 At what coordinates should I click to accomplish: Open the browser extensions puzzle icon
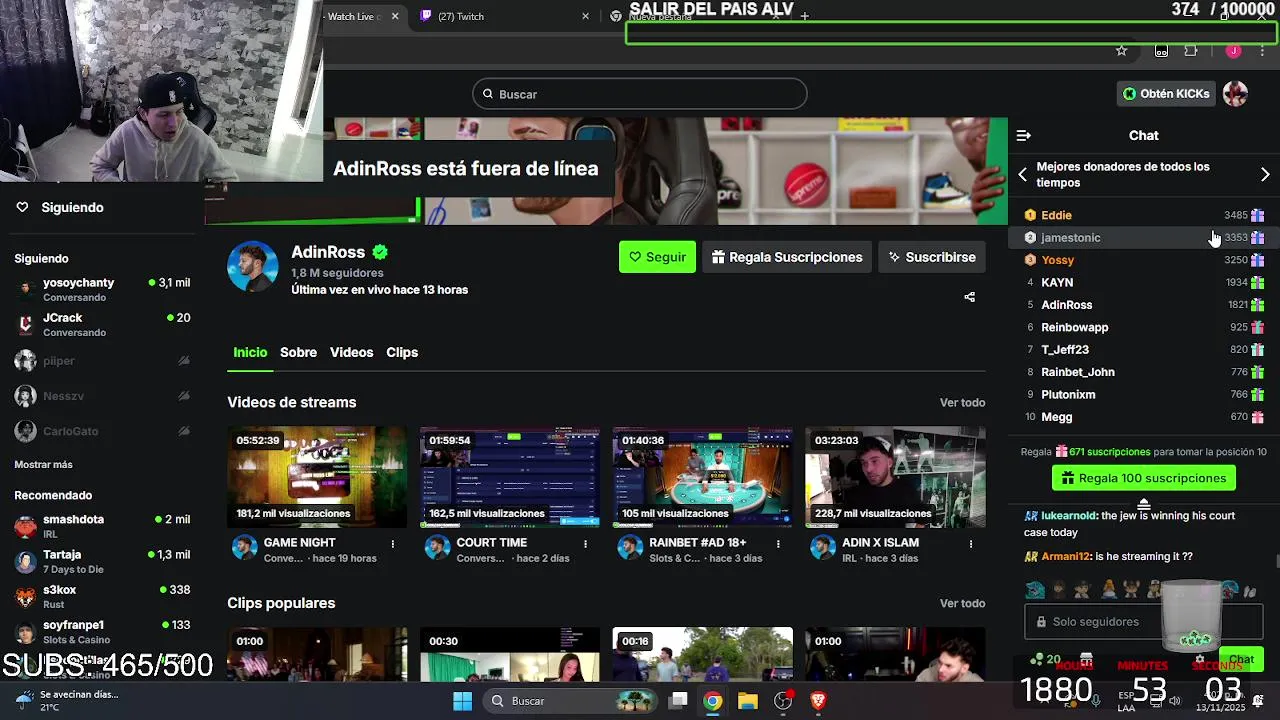(x=1191, y=51)
